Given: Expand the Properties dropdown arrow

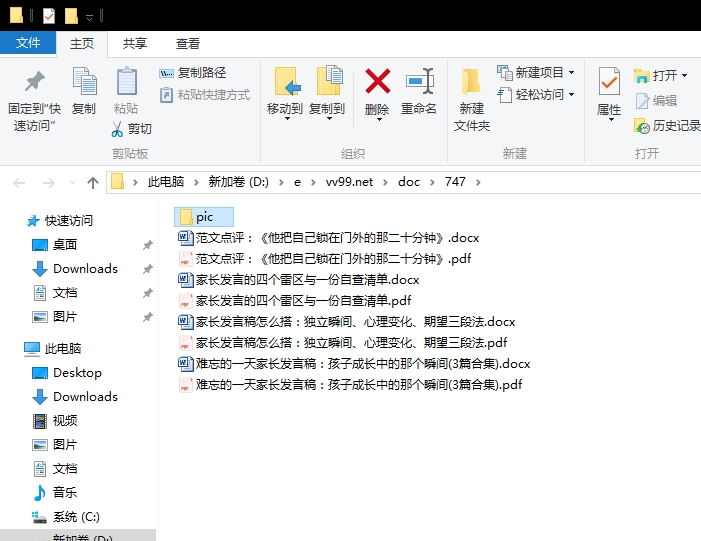Looking at the screenshot, I should (x=611, y=119).
